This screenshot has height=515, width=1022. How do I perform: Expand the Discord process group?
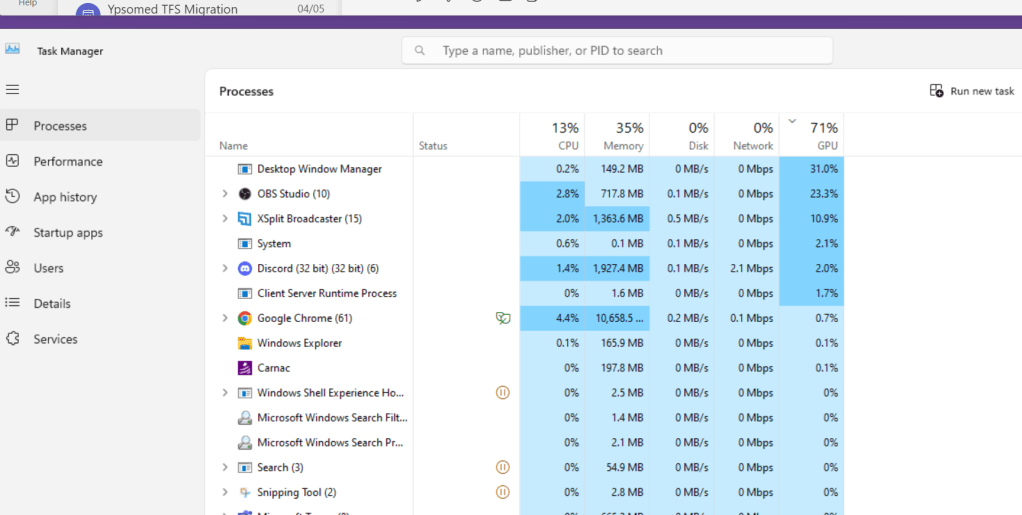[225, 268]
